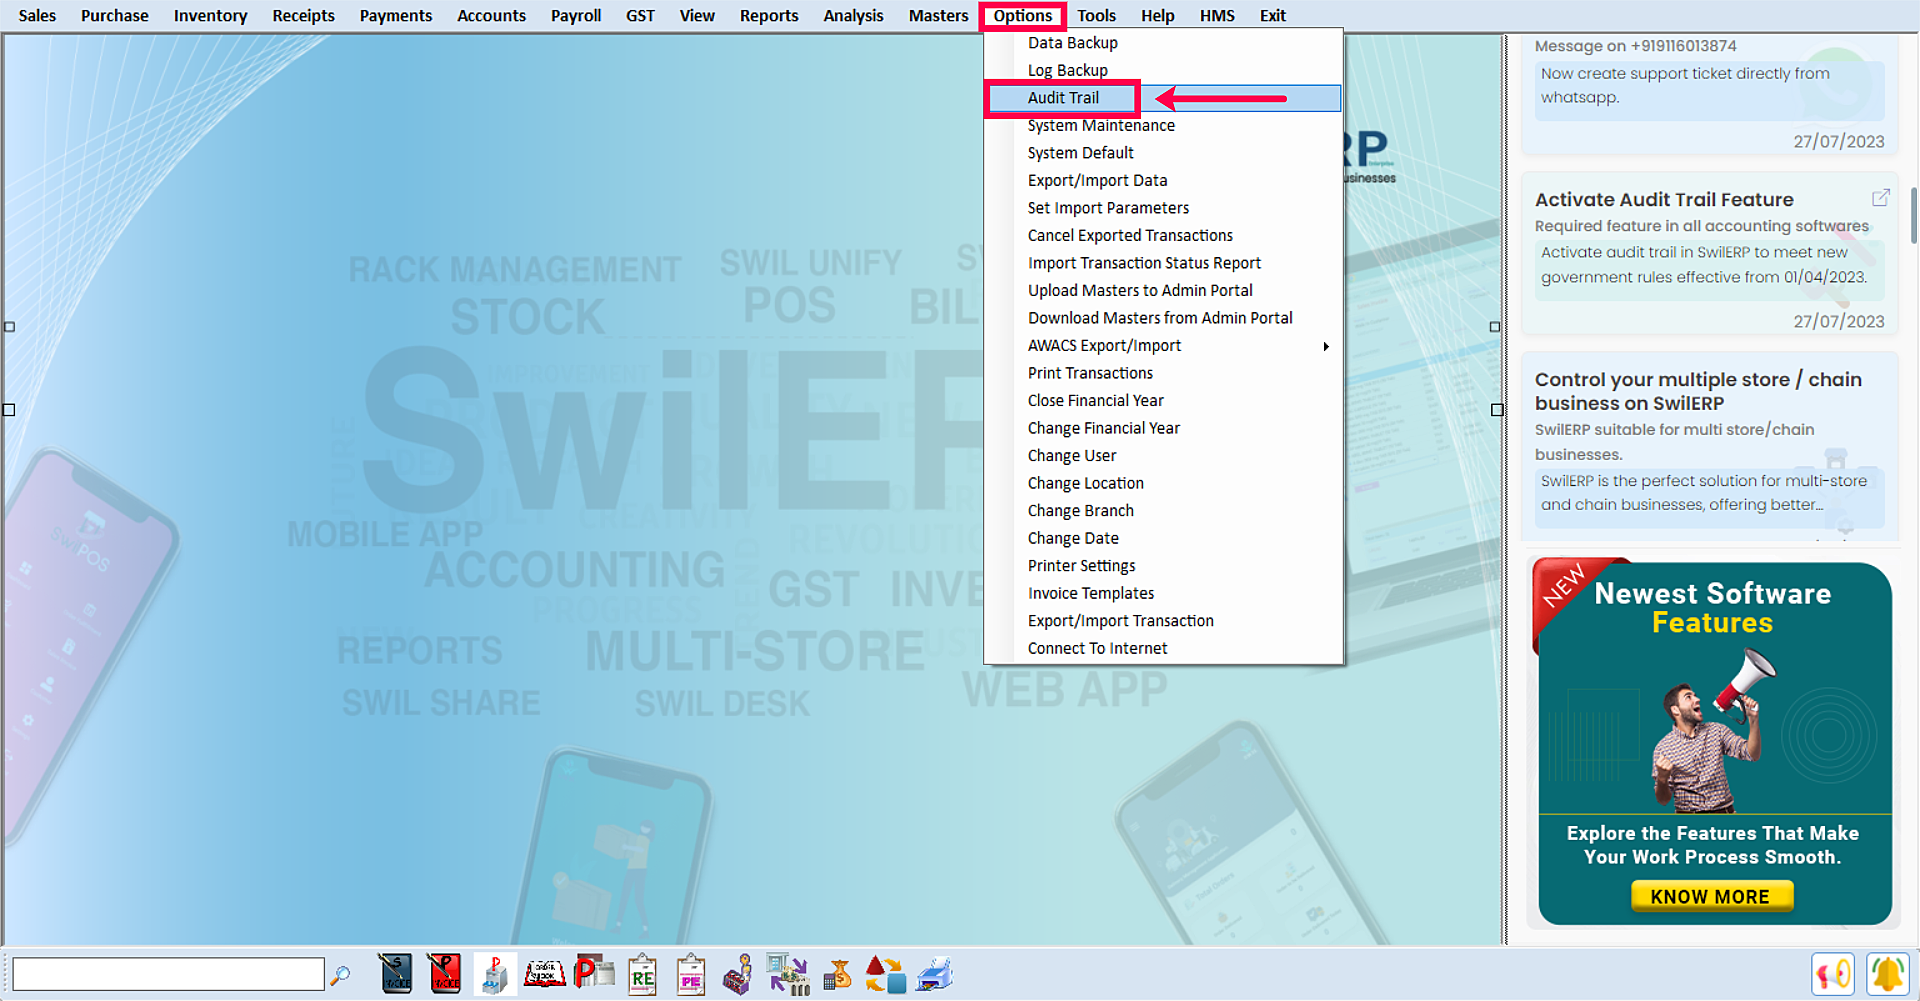Select Download Masters from Admin Portal
Image resolution: width=1920 pixels, height=1001 pixels.
[x=1163, y=318]
